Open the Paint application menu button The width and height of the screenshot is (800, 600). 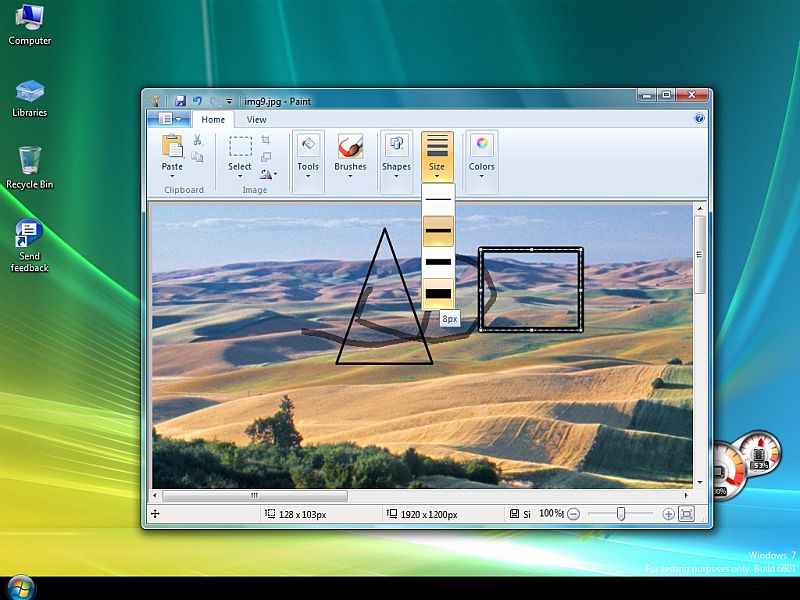pyautogui.click(x=167, y=119)
